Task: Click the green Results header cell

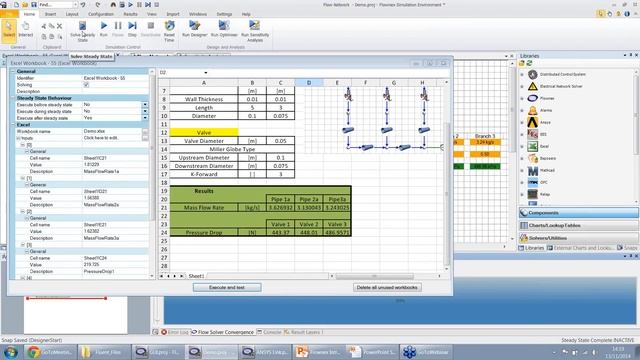Action: click(x=204, y=191)
